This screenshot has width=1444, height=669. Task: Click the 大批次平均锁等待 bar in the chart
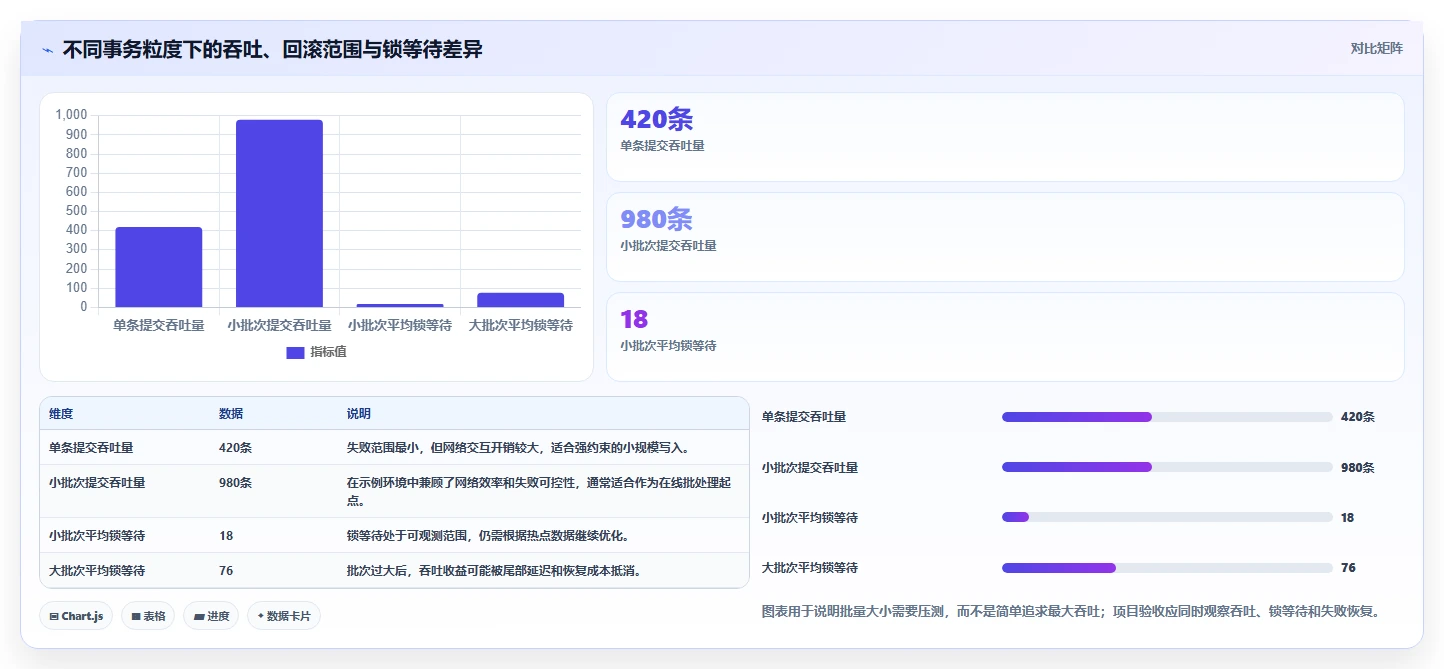(x=520, y=300)
